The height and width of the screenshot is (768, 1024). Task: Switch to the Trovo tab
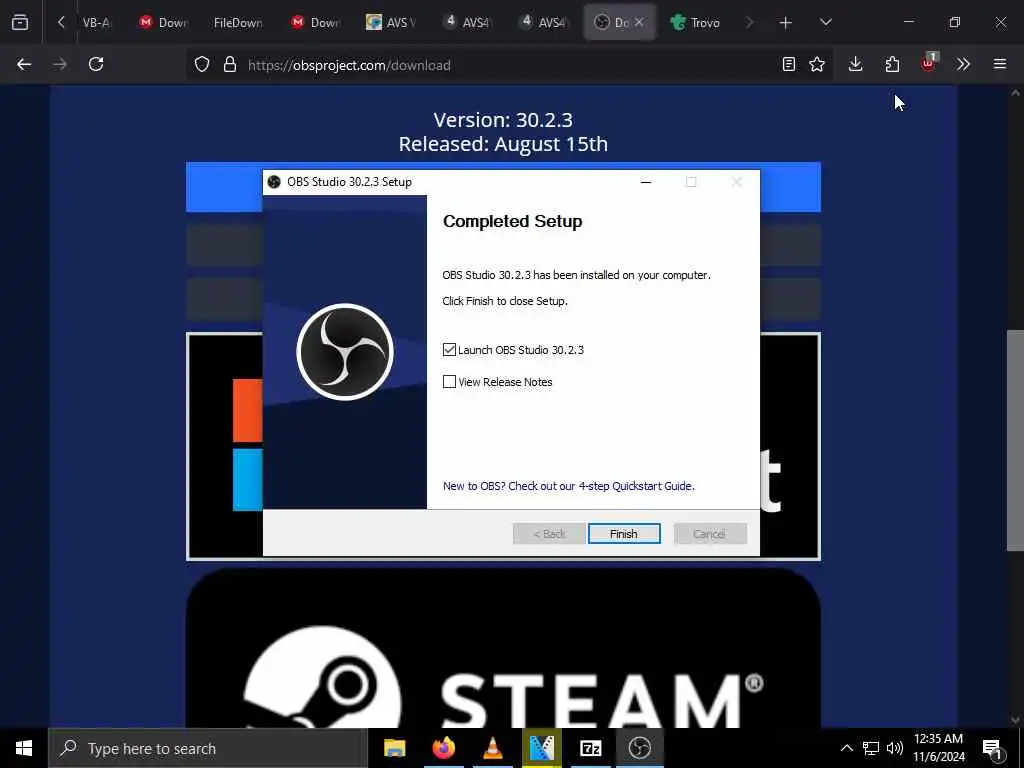pyautogui.click(x=696, y=22)
